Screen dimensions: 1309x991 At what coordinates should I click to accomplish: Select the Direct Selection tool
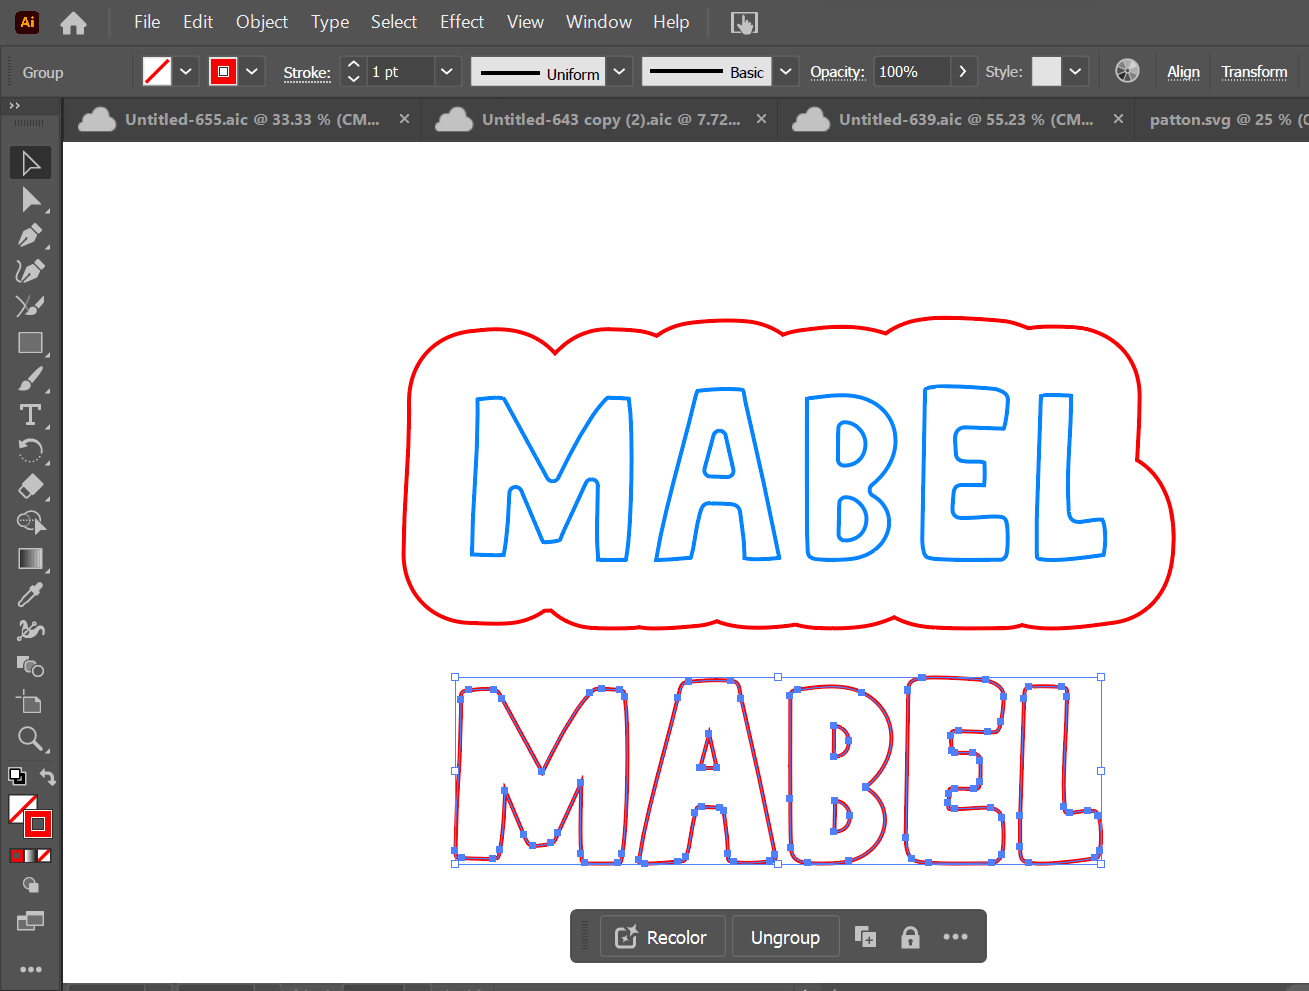click(30, 200)
